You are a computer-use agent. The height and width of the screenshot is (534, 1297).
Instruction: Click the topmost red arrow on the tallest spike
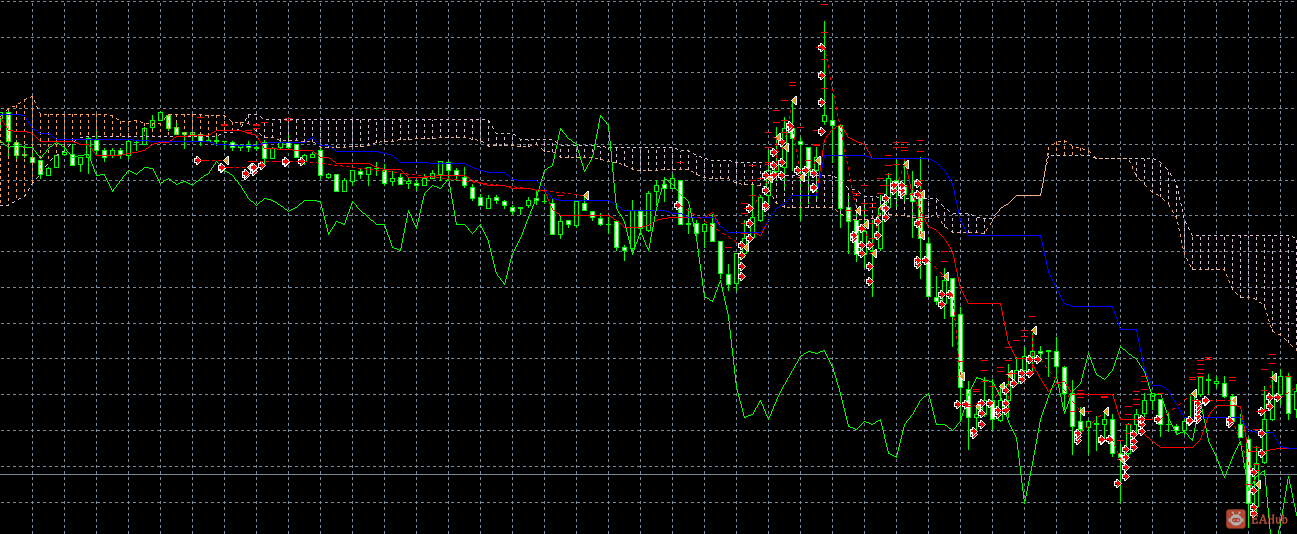coord(823,47)
